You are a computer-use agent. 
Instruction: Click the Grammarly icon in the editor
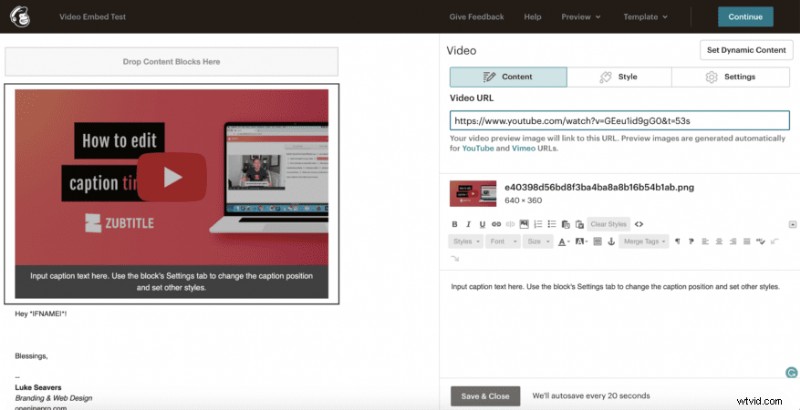(791, 373)
